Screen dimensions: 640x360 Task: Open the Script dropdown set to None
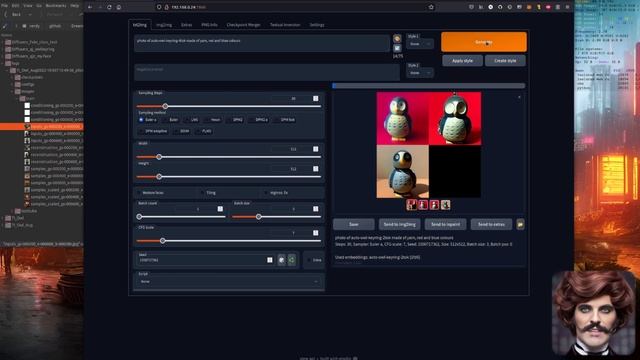229,282
